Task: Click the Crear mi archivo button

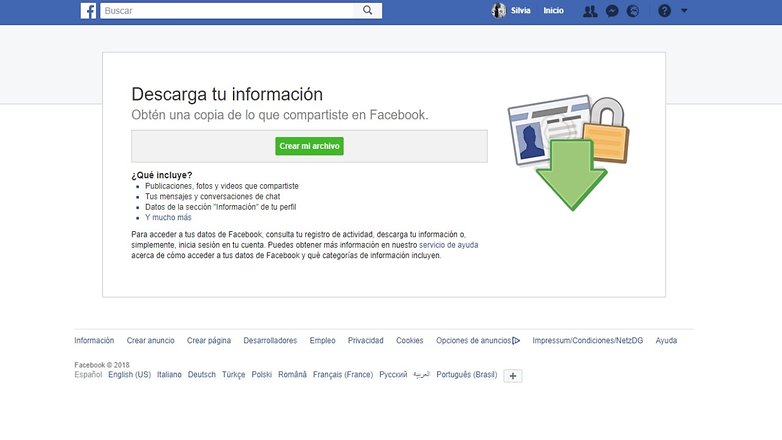Action: [x=309, y=146]
